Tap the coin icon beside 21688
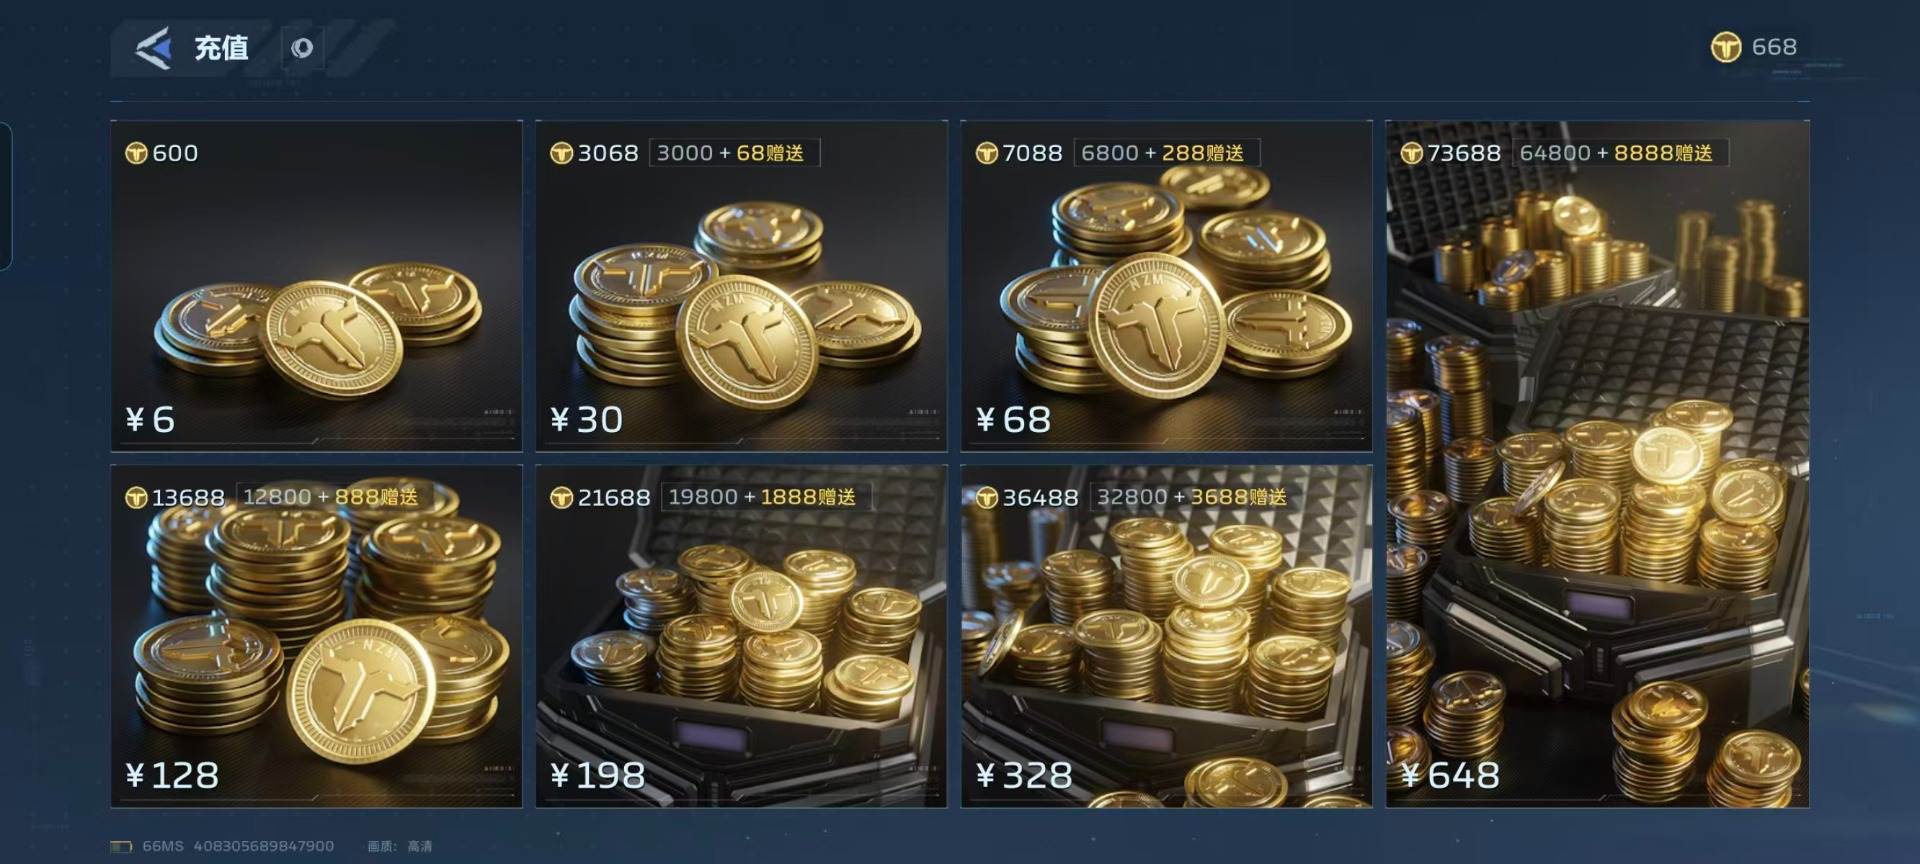Screen dimensions: 1920x864 point(561,497)
